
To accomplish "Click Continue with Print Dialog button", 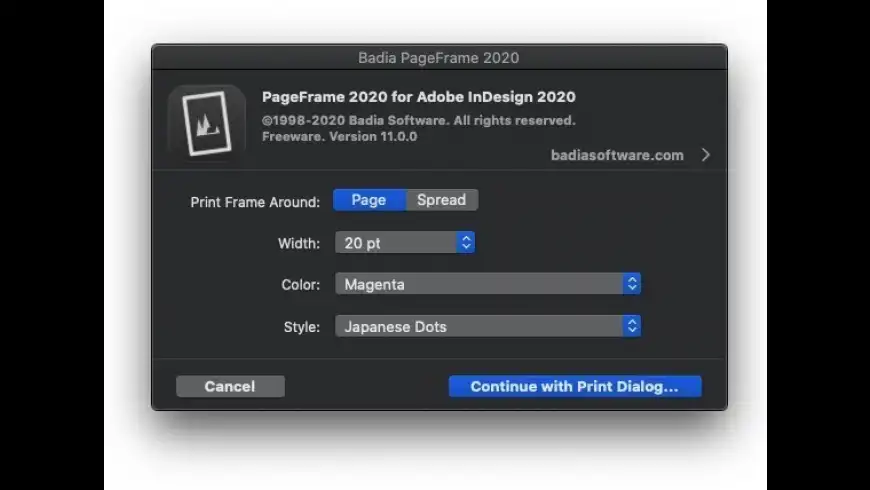I will pos(575,386).
